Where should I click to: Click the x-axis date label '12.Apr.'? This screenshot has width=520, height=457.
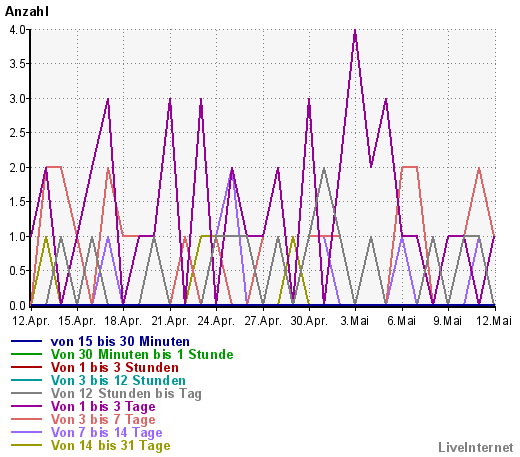[31, 321]
